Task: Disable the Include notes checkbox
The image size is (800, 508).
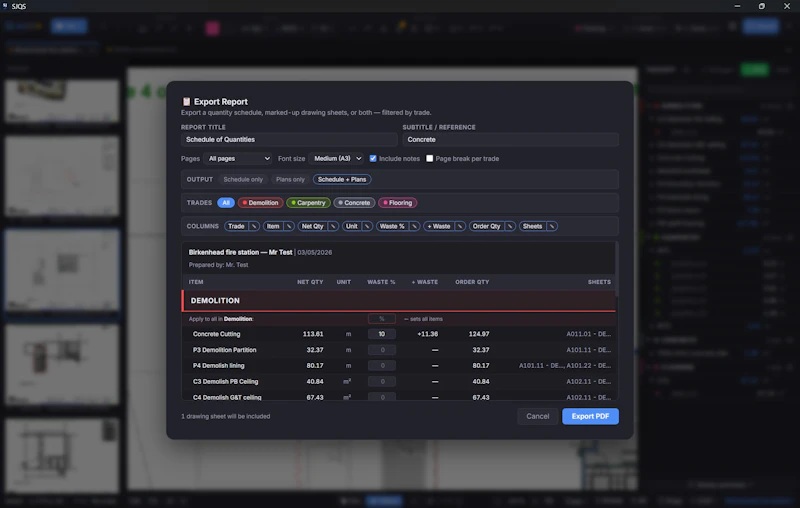Action: coord(373,159)
